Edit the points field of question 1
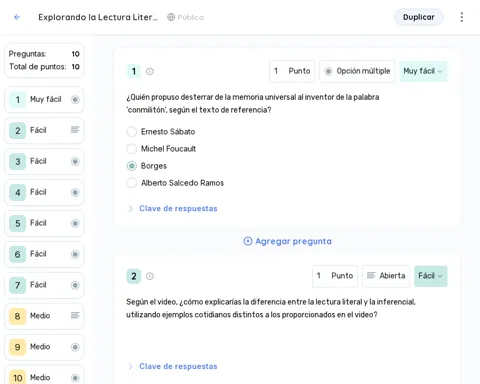 292,71
